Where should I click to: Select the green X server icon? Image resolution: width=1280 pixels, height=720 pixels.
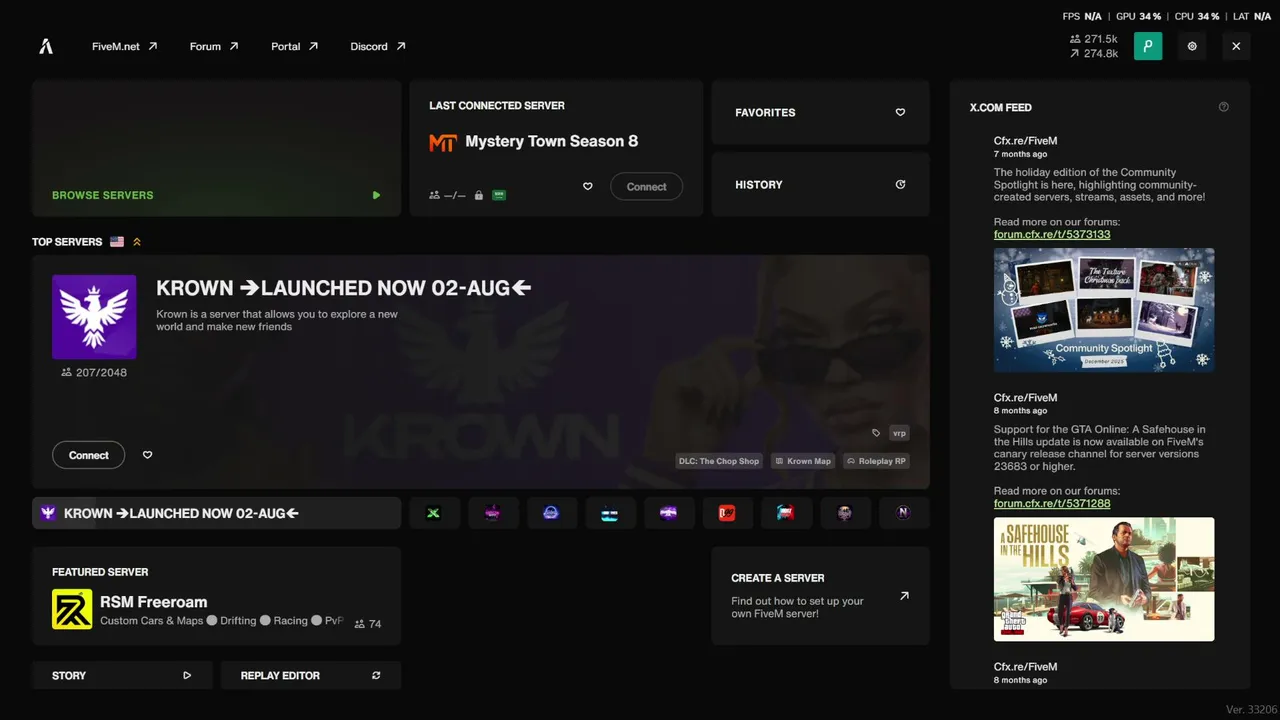coord(434,513)
